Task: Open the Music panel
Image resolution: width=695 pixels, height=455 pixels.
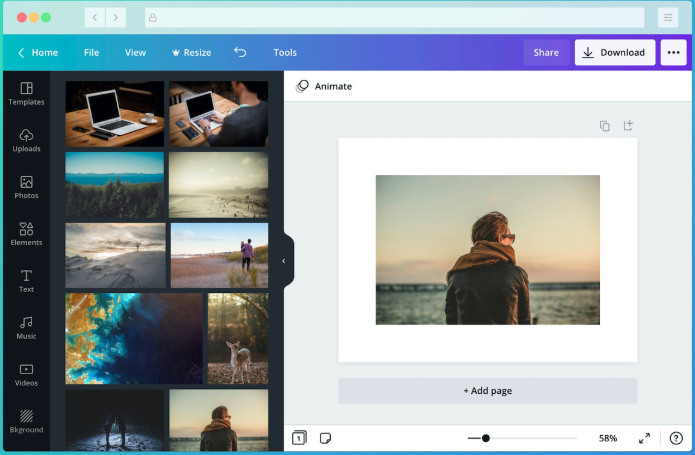Action: pyautogui.click(x=26, y=328)
